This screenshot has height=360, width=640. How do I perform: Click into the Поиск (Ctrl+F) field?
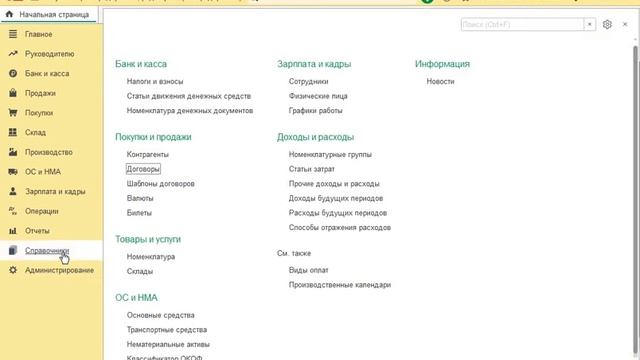tap(522, 24)
